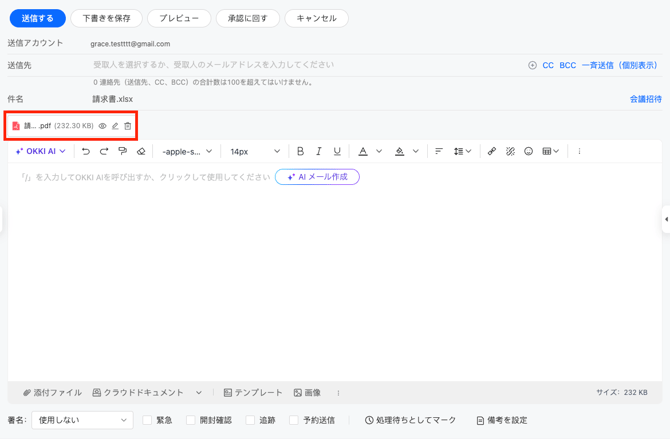The height and width of the screenshot is (439, 670).
Task: Add CC recipients link
Action: coord(548,65)
